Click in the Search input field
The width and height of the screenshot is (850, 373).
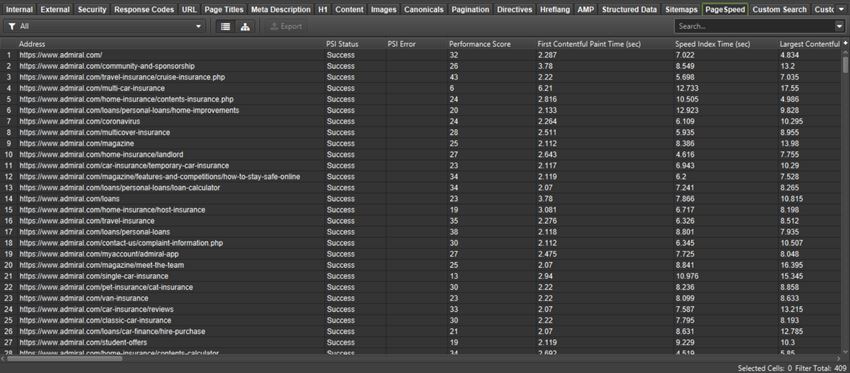click(755, 27)
